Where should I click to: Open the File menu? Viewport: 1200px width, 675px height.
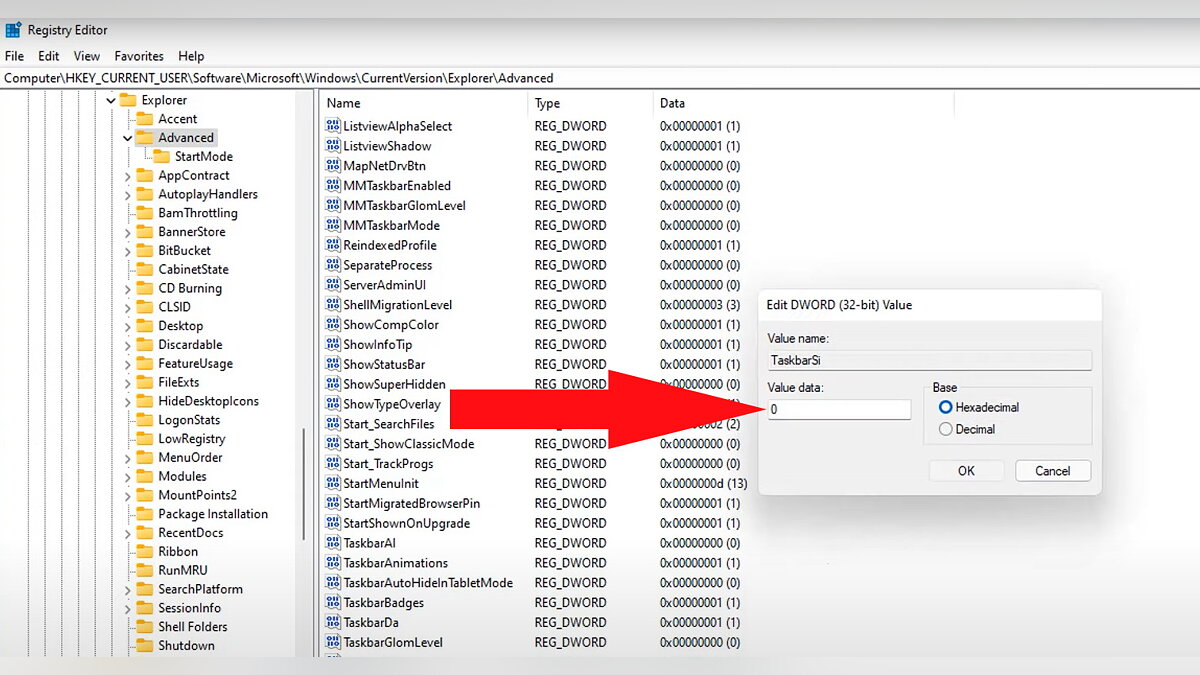click(14, 56)
